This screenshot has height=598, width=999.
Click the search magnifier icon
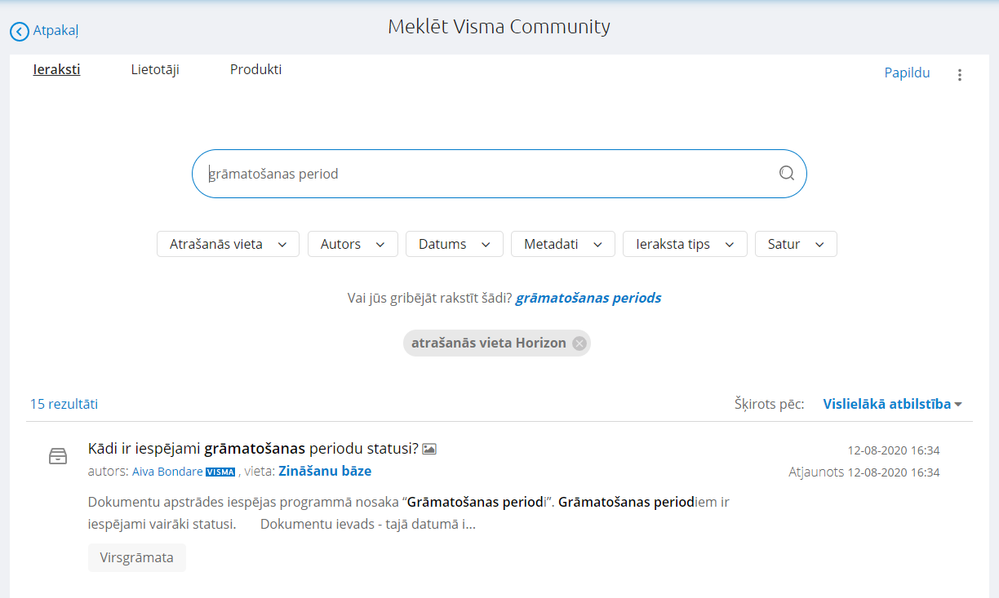(786, 173)
